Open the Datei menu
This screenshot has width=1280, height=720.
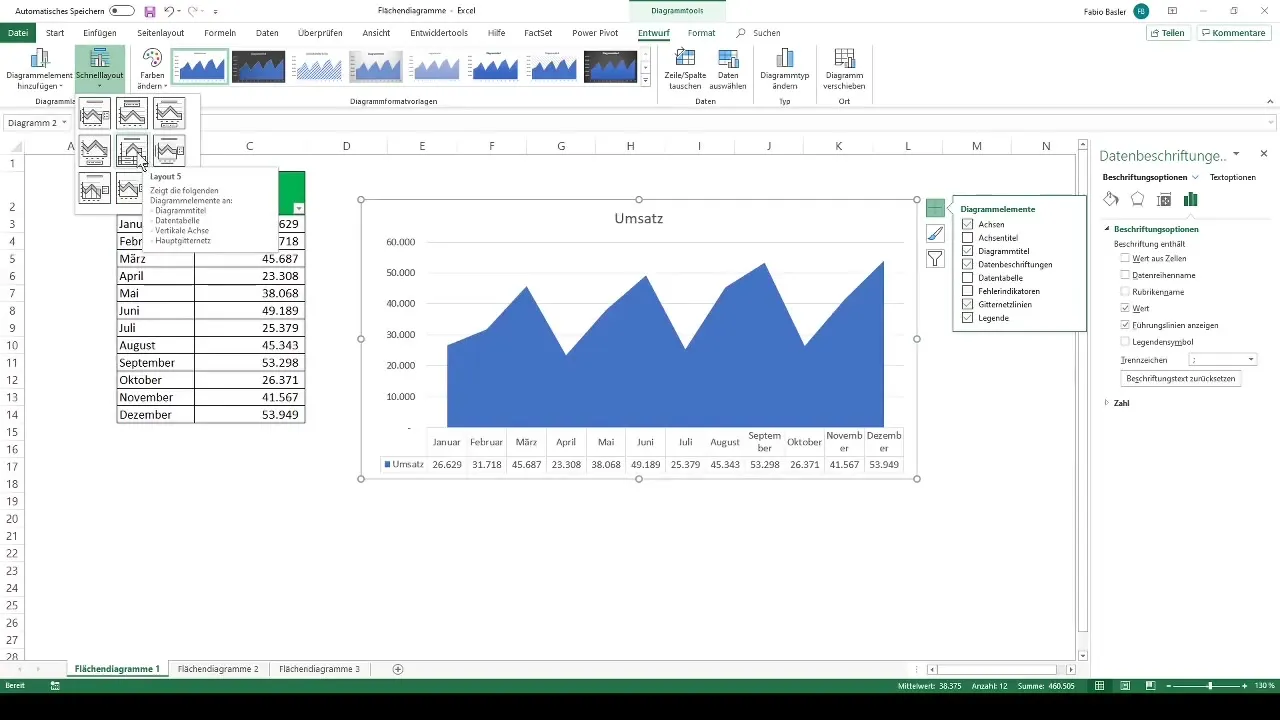pyautogui.click(x=18, y=33)
